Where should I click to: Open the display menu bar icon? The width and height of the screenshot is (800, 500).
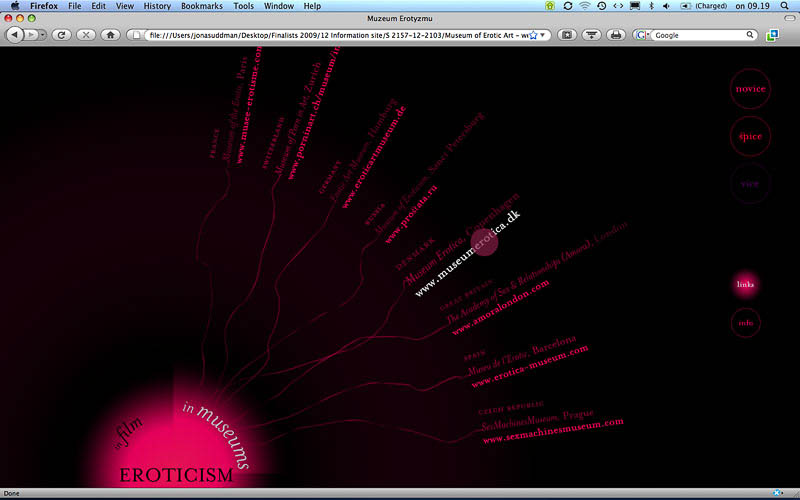click(x=635, y=6)
